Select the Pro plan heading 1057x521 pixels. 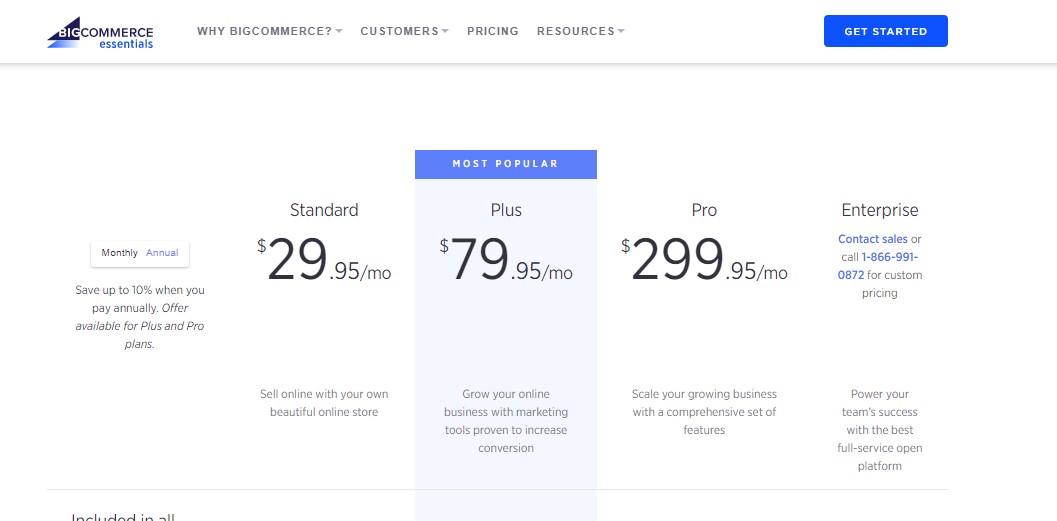(x=704, y=210)
